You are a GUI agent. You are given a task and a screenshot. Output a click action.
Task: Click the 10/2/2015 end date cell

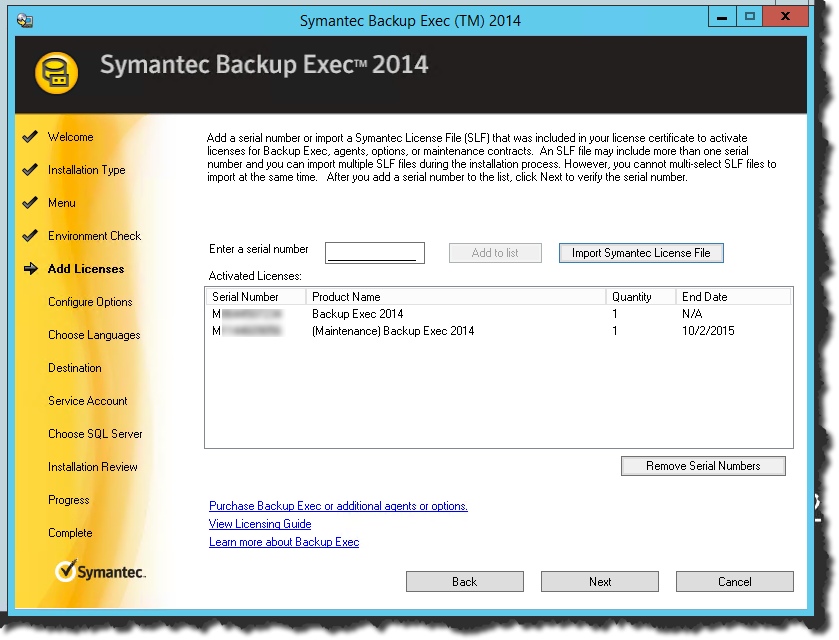coord(708,331)
